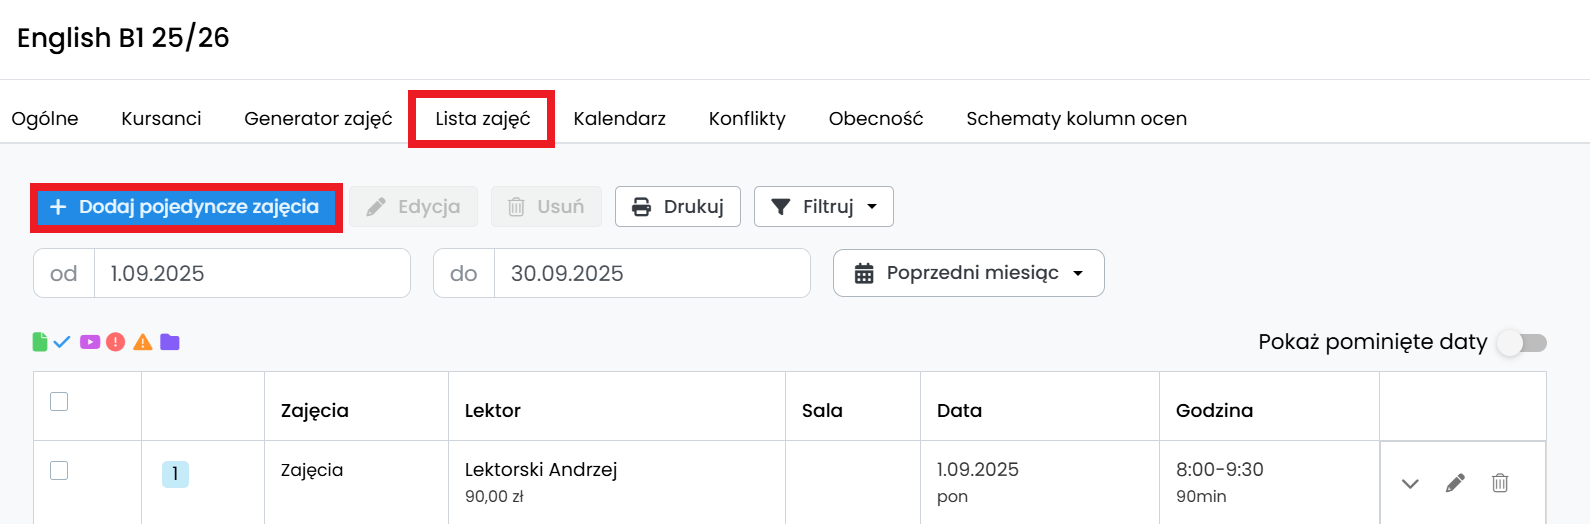The image size is (1590, 524).
Task: Delete first class using trash icon
Action: pos(1500,483)
